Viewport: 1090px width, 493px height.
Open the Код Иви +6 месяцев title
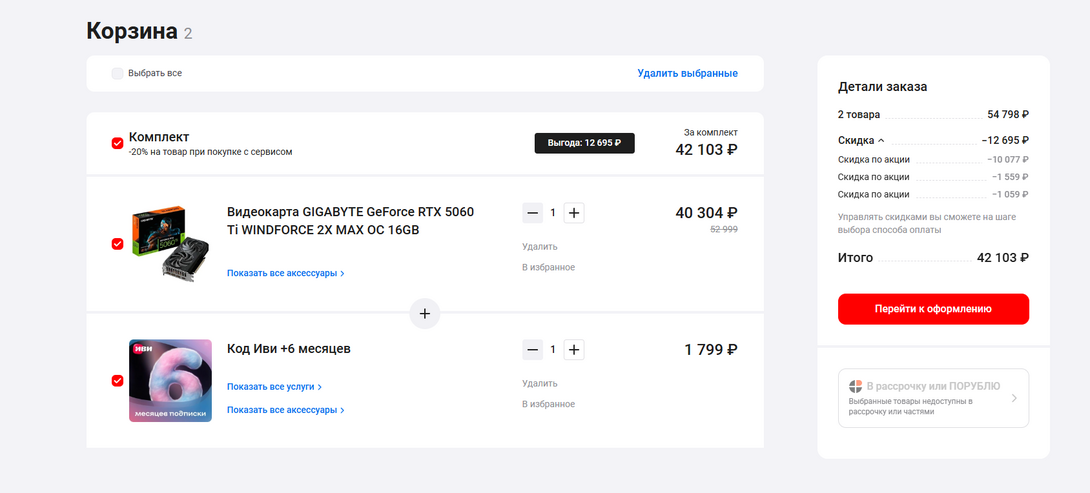click(x=288, y=348)
